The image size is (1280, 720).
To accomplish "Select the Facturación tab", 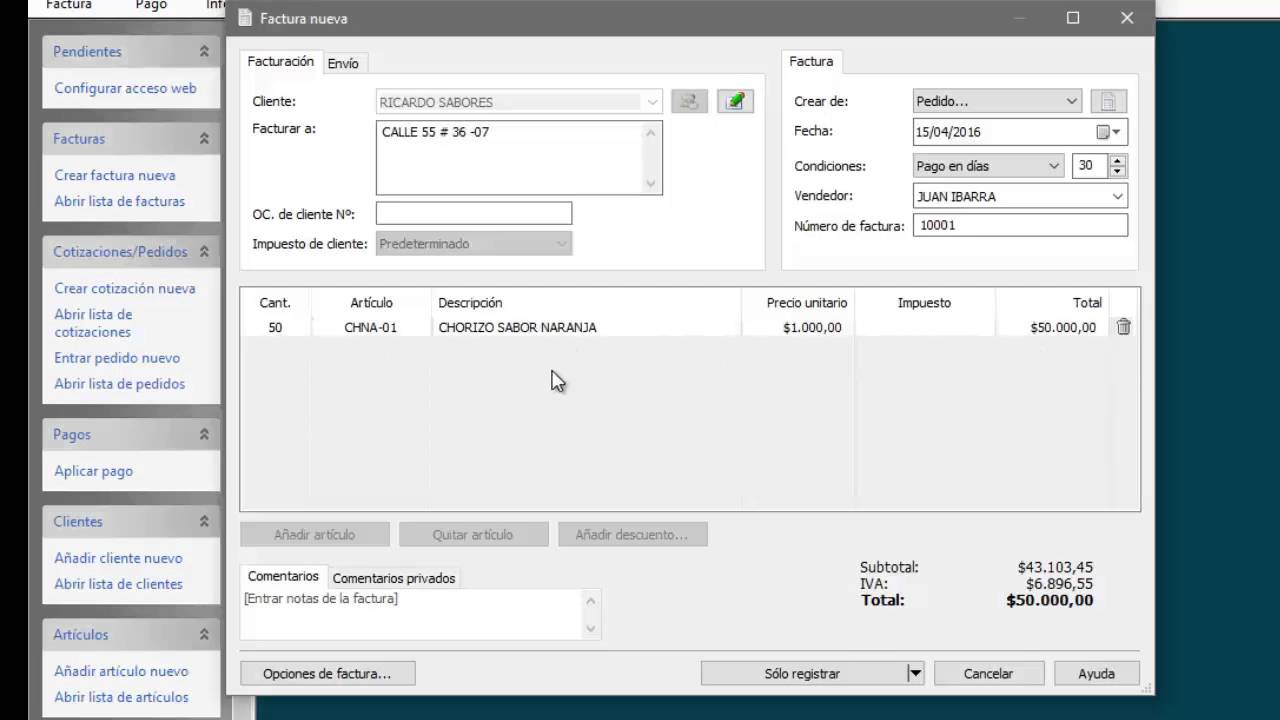I will [x=281, y=61].
